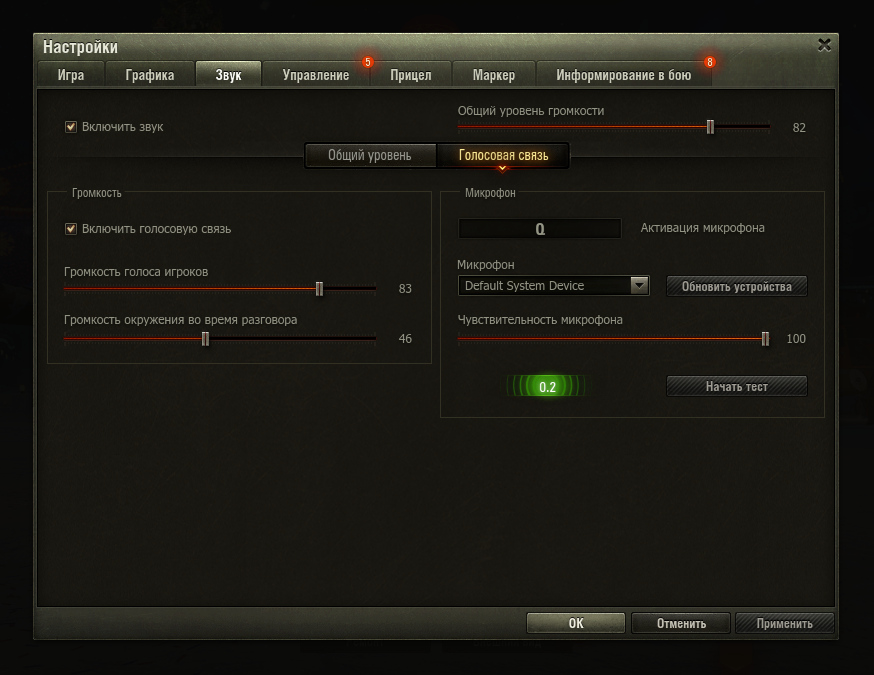Close the Настройки window with the X
This screenshot has width=874, height=675.
click(x=824, y=45)
